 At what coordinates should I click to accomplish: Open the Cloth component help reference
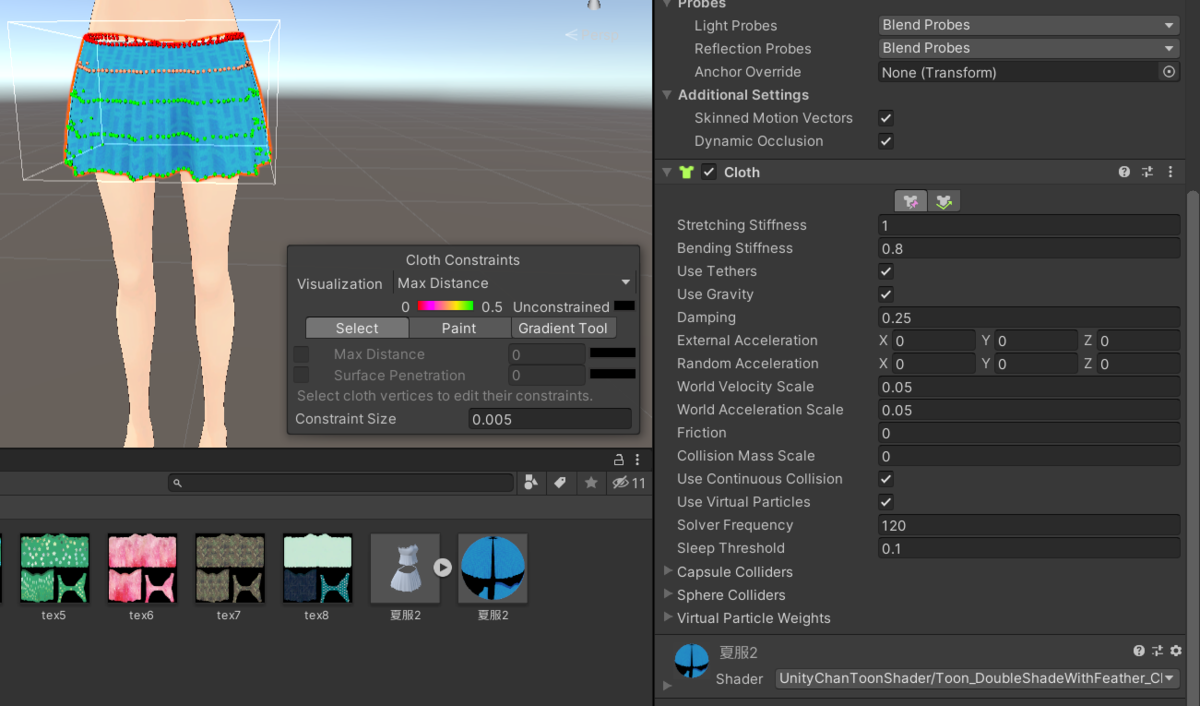[x=1124, y=172]
